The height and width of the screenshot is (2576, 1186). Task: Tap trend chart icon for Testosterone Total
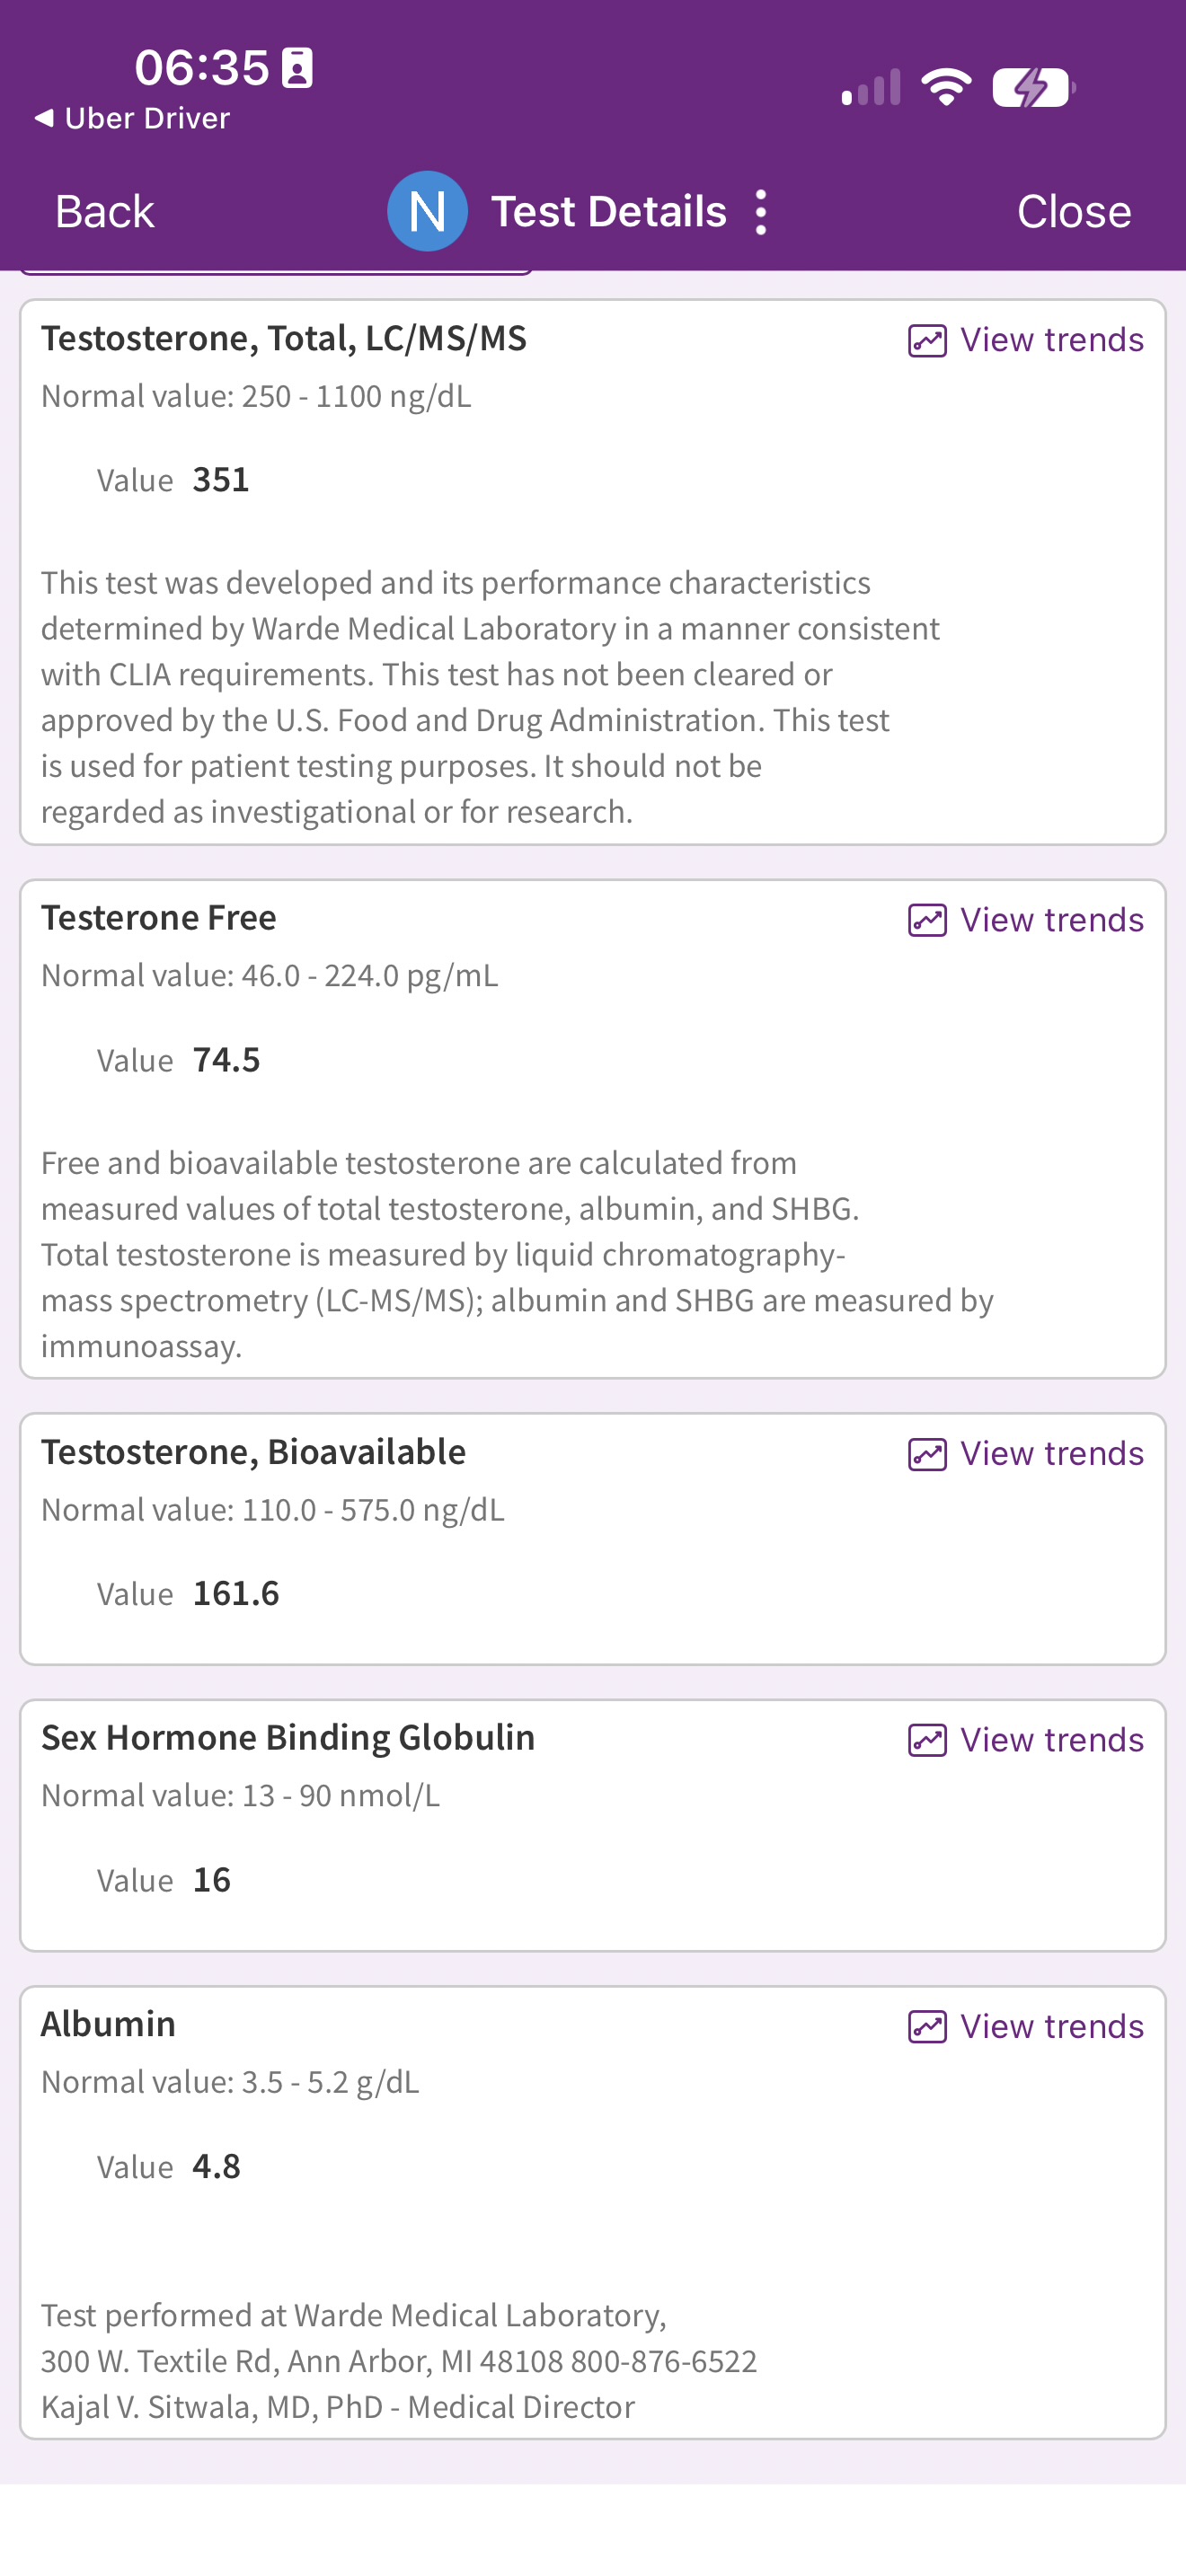[927, 340]
